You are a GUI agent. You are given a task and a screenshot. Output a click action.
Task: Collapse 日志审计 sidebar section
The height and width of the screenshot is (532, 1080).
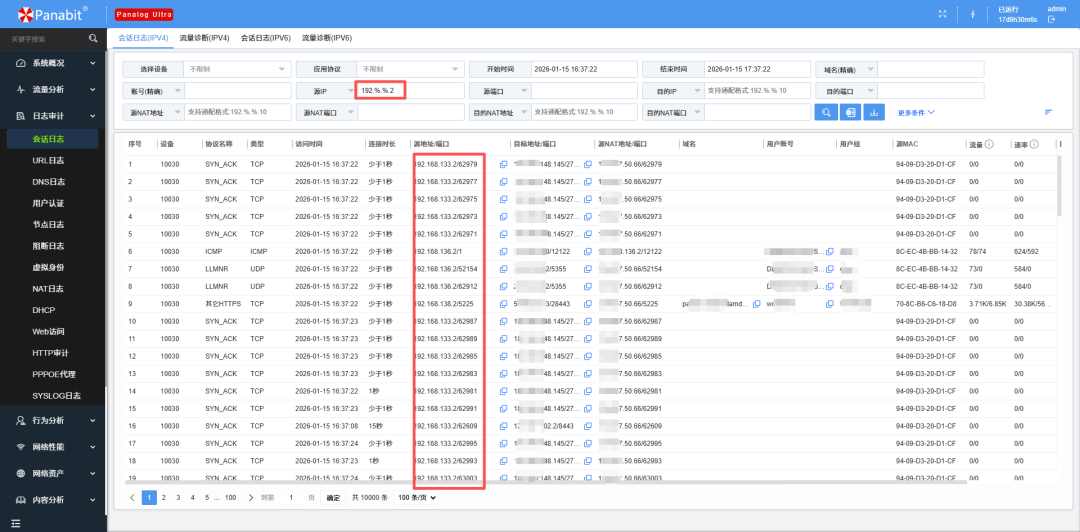pyautogui.click(x=53, y=116)
